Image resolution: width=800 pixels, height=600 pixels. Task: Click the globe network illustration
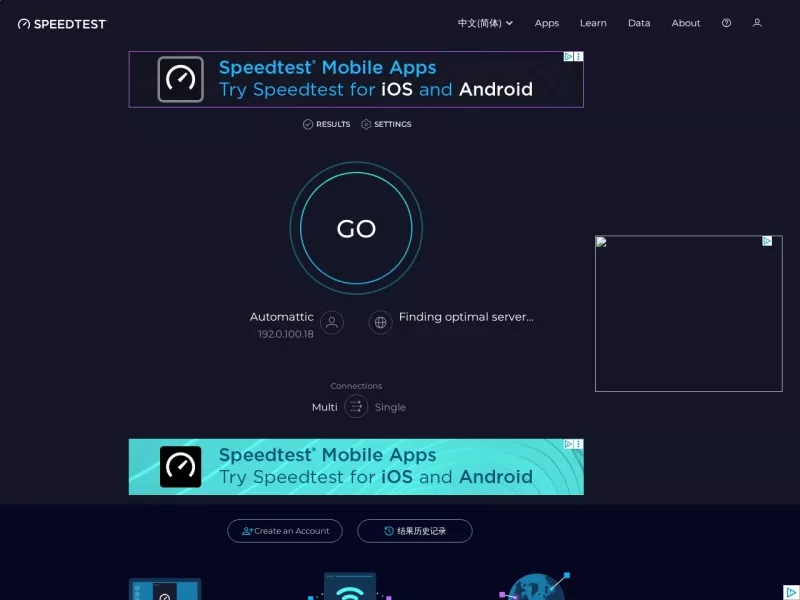pyautogui.click(x=534, y=586)
